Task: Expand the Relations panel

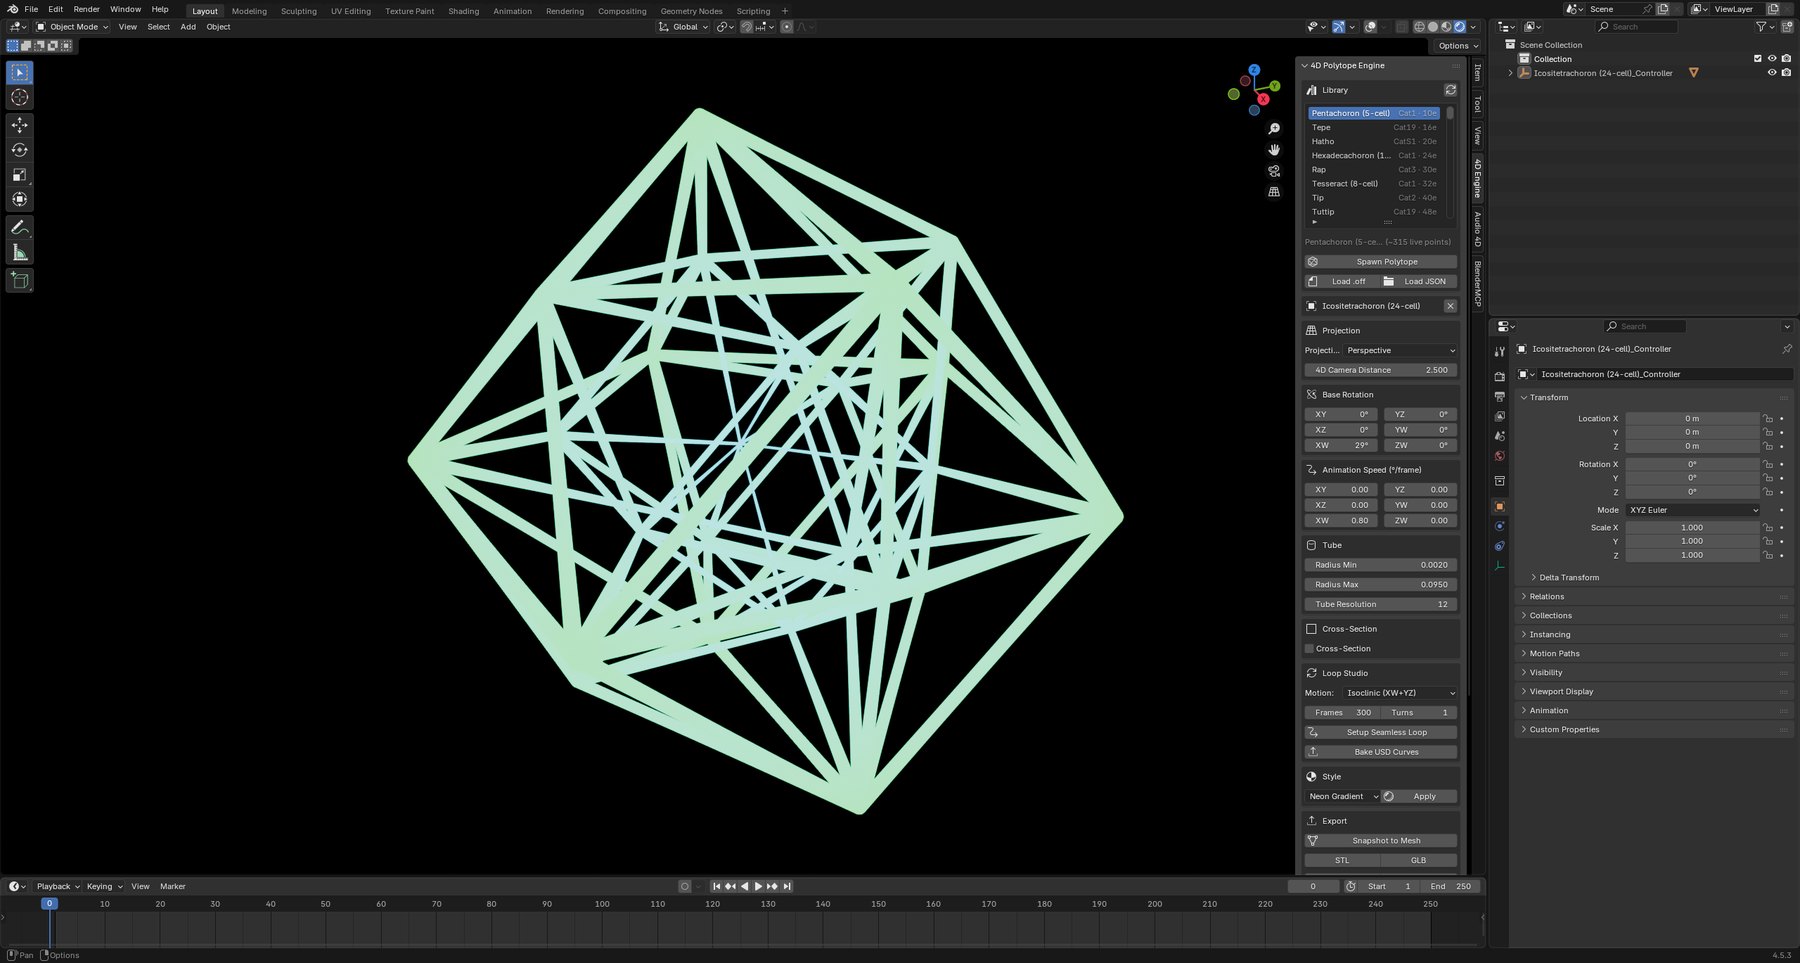Action: tap(1546, 597)
